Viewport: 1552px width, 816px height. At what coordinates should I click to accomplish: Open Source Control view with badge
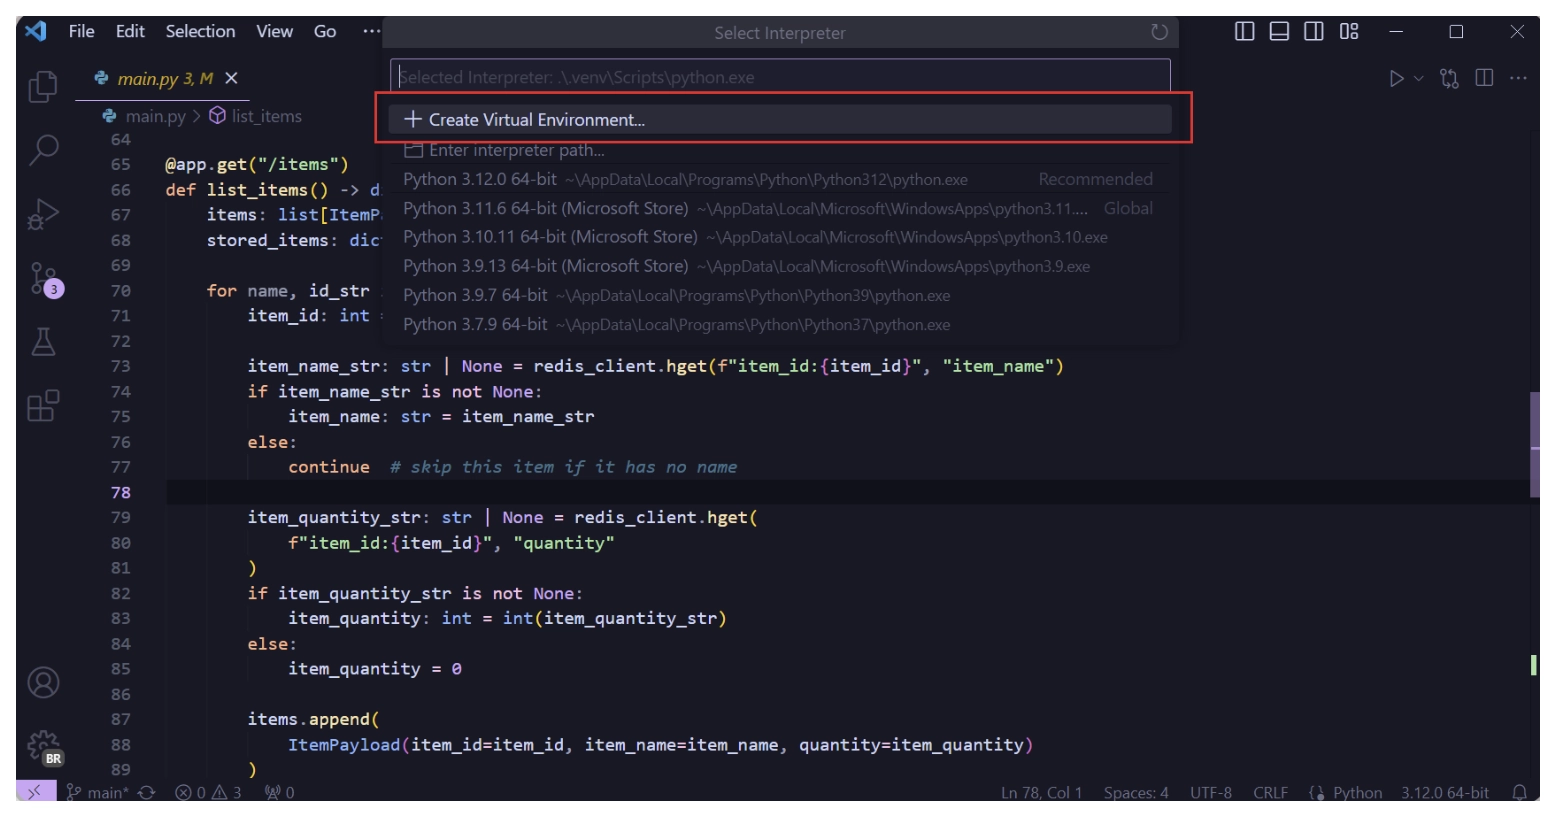(x=43, y=279)
